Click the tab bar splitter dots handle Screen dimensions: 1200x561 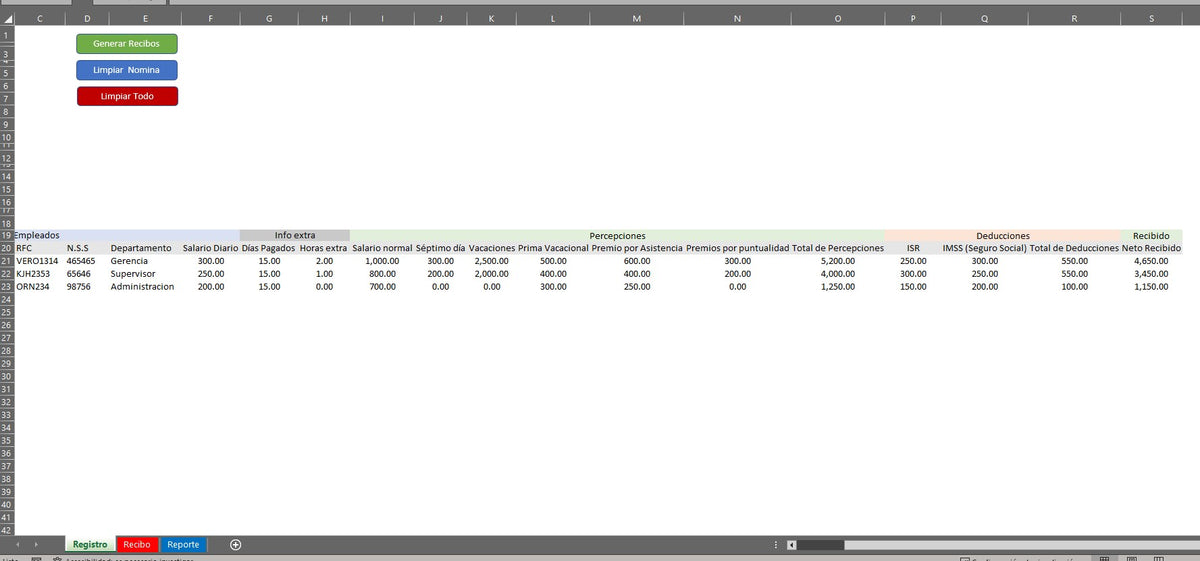tap(776, 545)
